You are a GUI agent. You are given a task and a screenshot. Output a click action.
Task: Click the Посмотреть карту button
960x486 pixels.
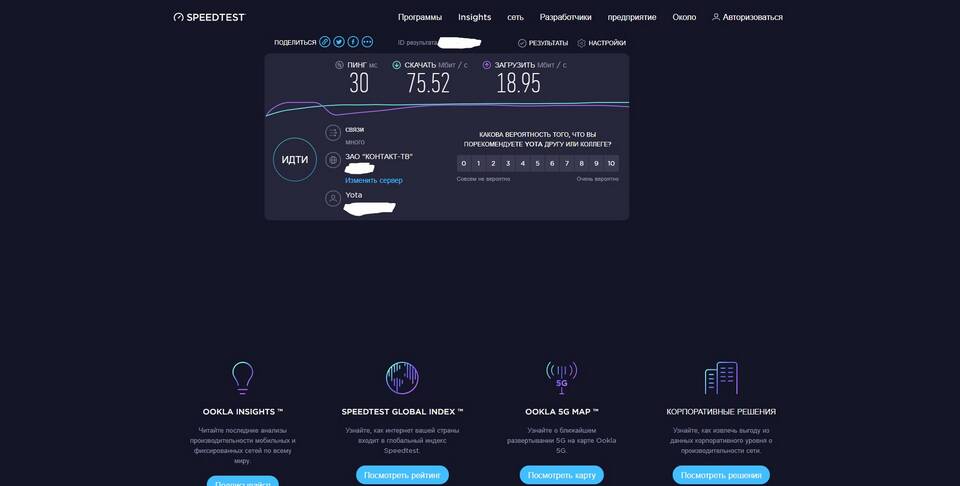pyautogui.click(x=561, y=475)
